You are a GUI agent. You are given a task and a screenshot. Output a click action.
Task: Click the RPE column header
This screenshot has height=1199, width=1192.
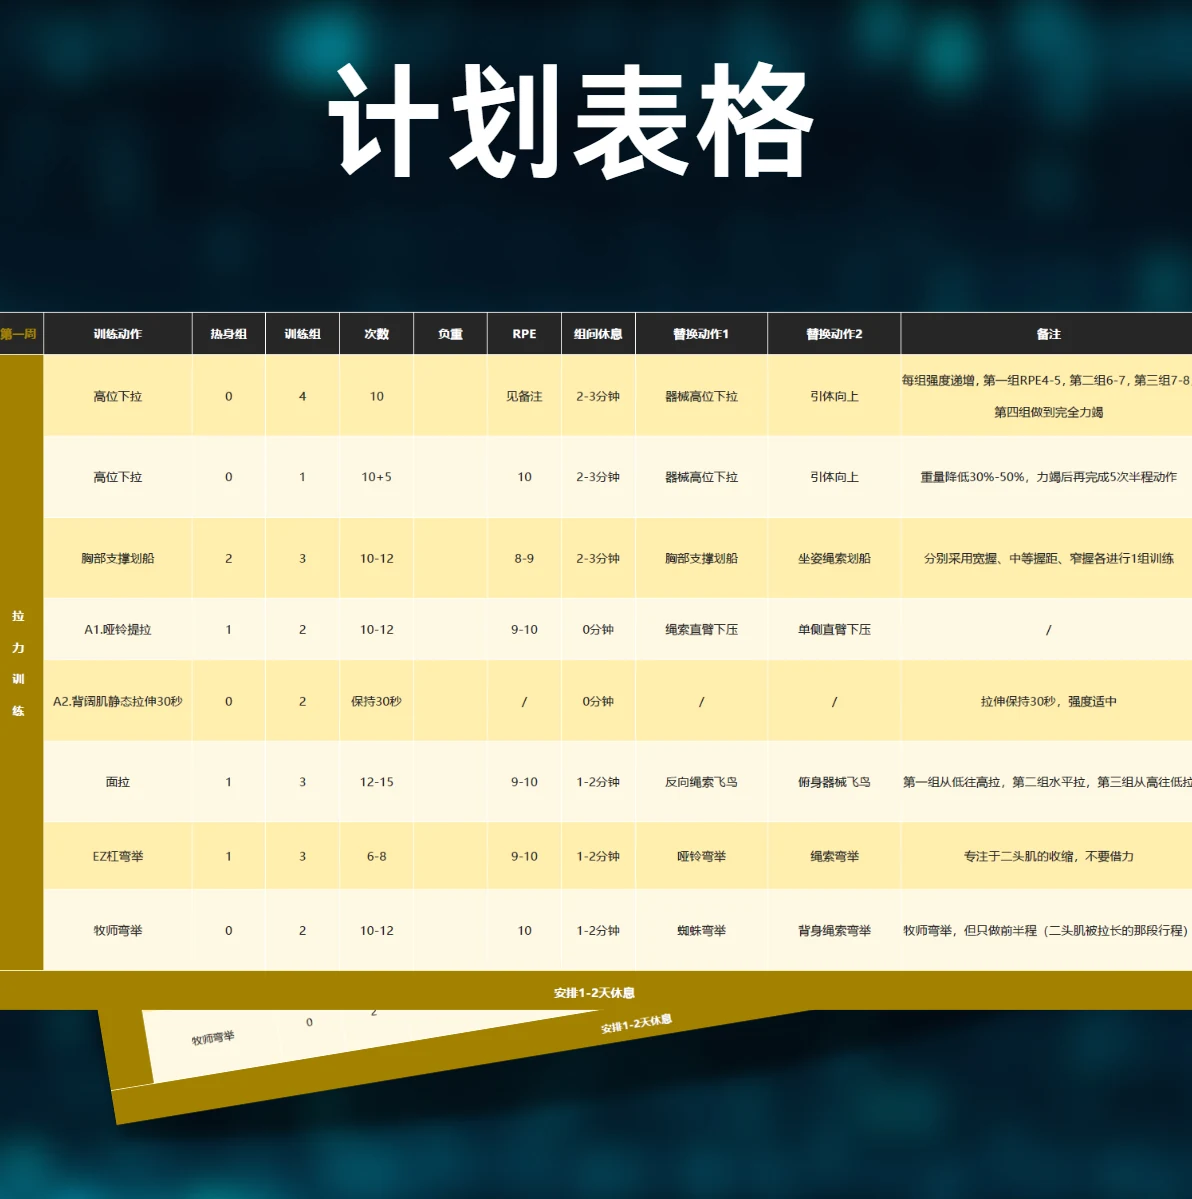(525, 333)
